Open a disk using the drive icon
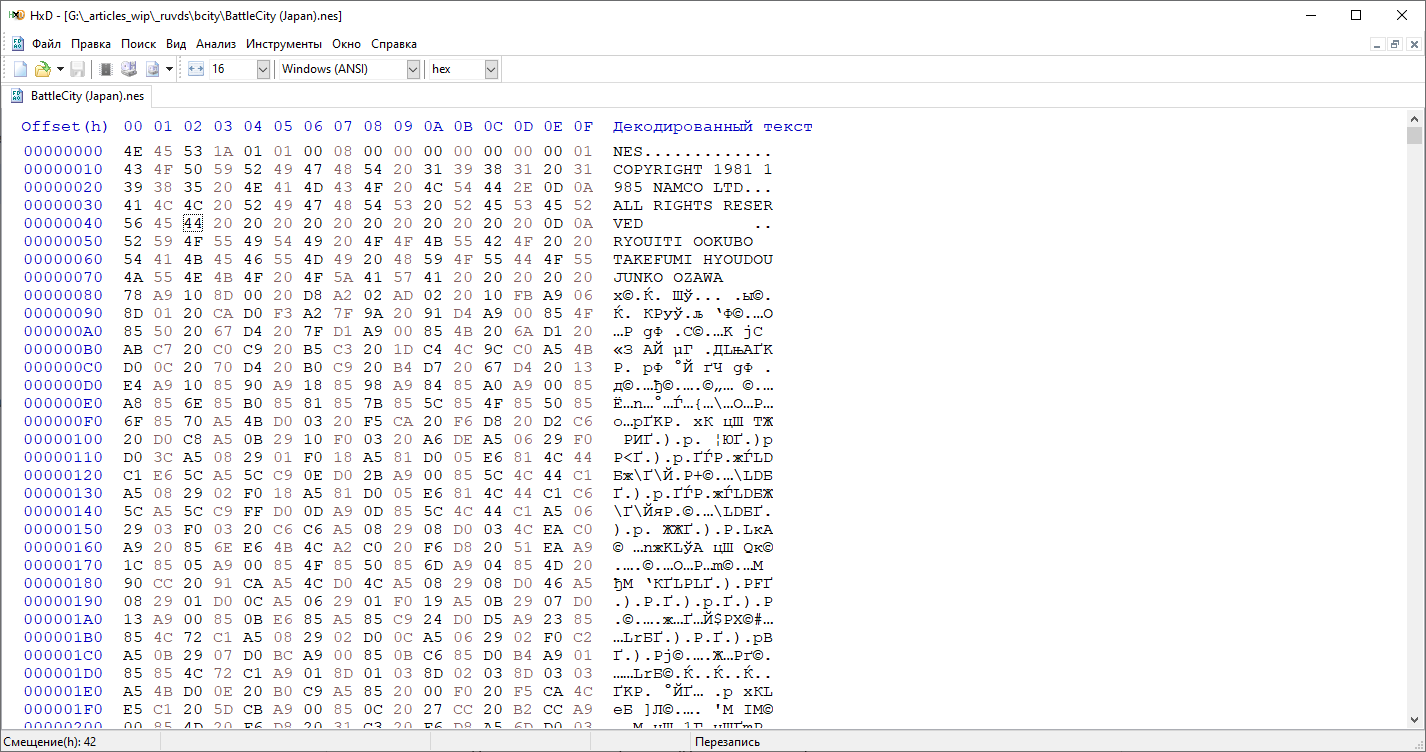Image resolution: width=1426 pixels, height=752 pixels. coord(129,69)
